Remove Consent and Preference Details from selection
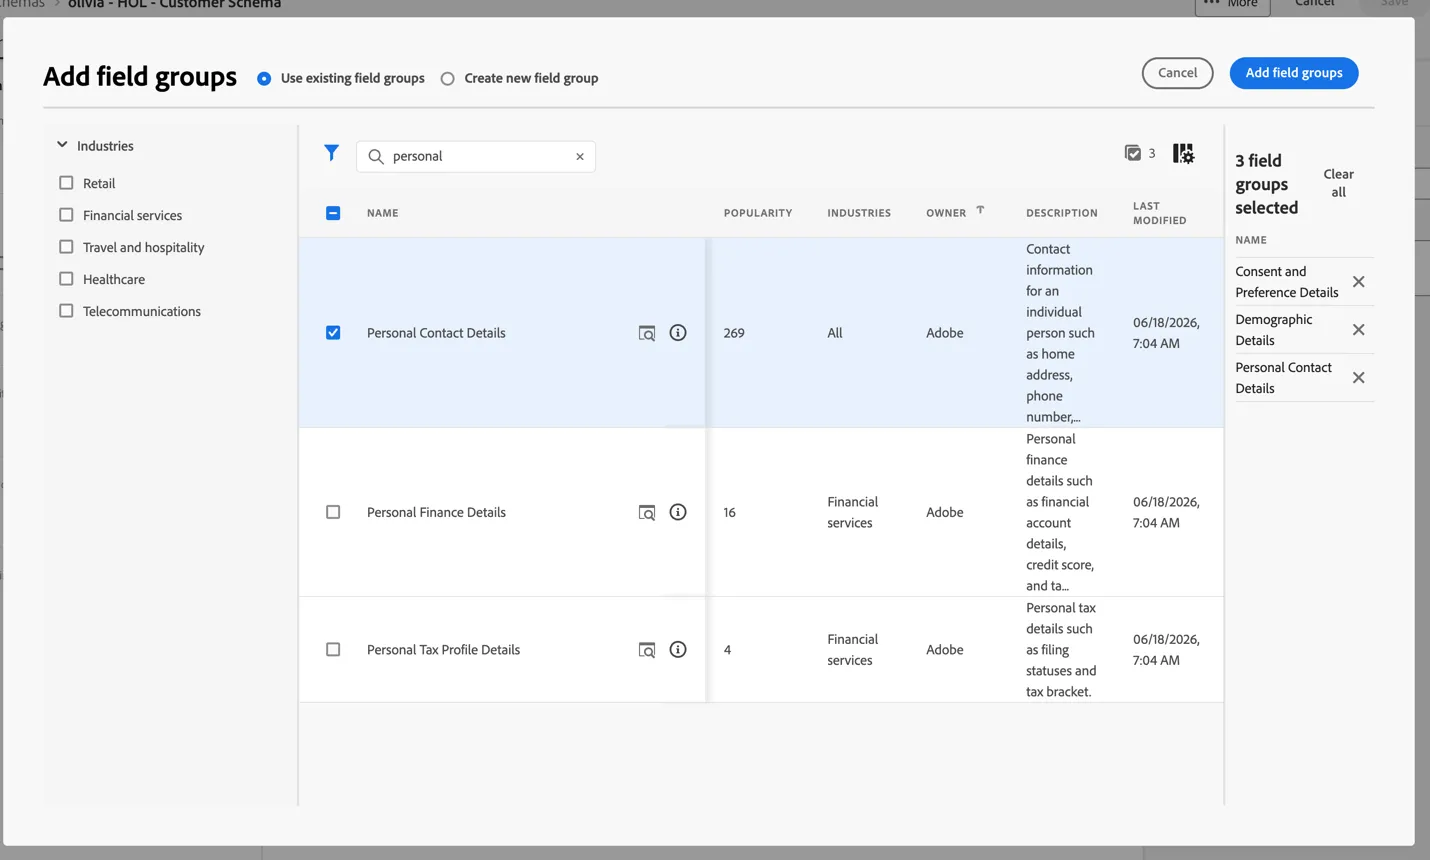 coord(1358,282)
